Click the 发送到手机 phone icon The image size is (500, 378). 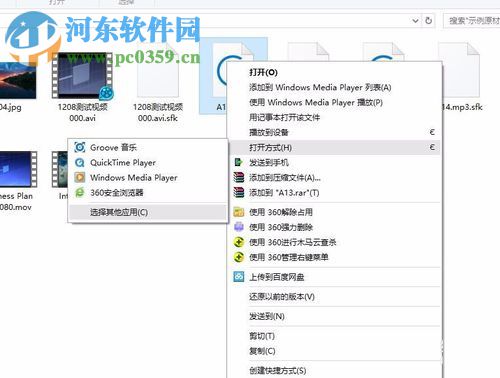pyautogui.click(x=238, y=162)
